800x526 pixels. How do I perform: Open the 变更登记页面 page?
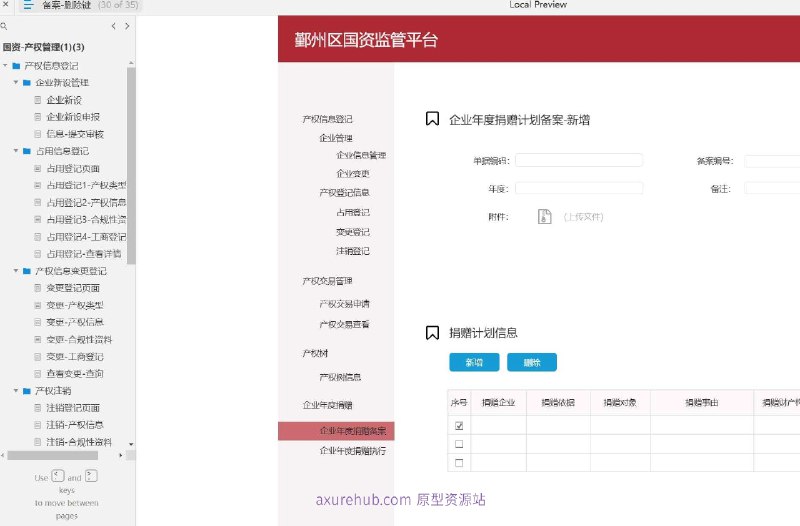click(73, 288)
